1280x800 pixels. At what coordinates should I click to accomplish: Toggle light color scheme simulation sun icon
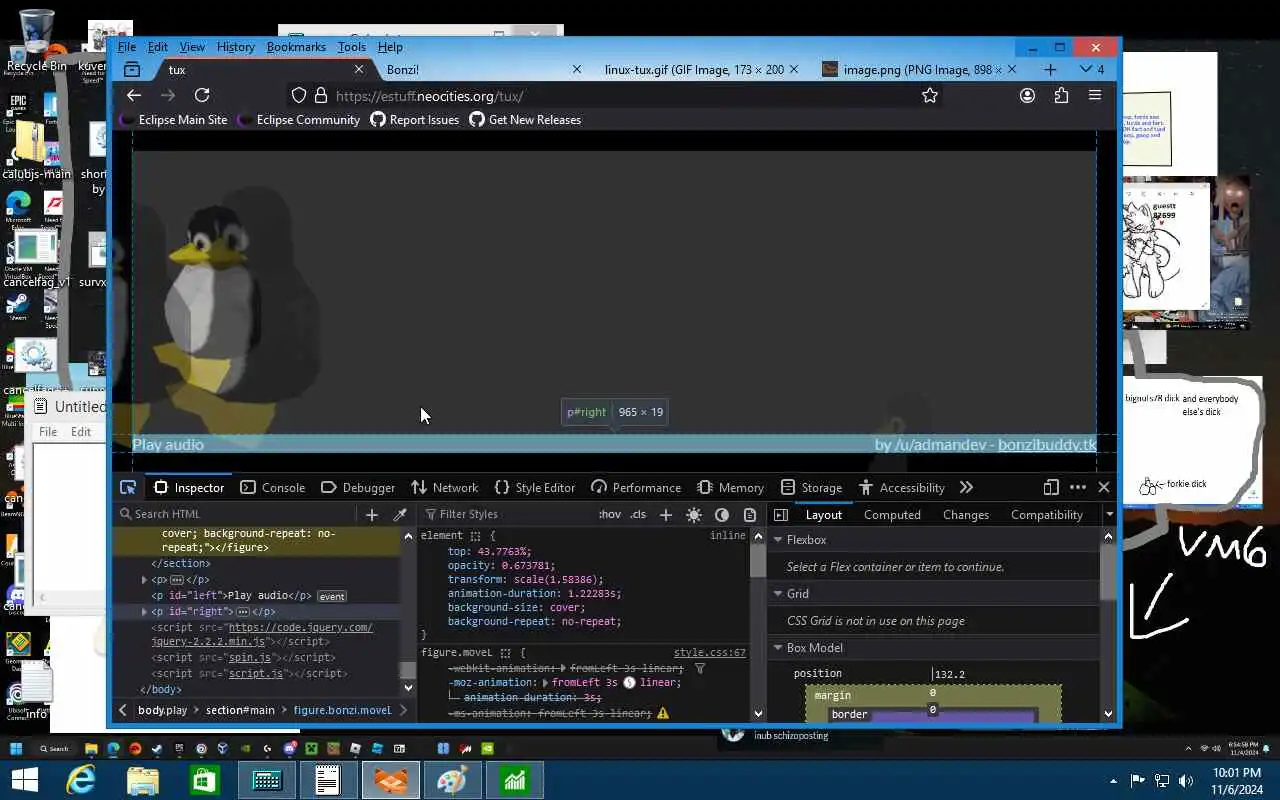(x=694, y=514)
